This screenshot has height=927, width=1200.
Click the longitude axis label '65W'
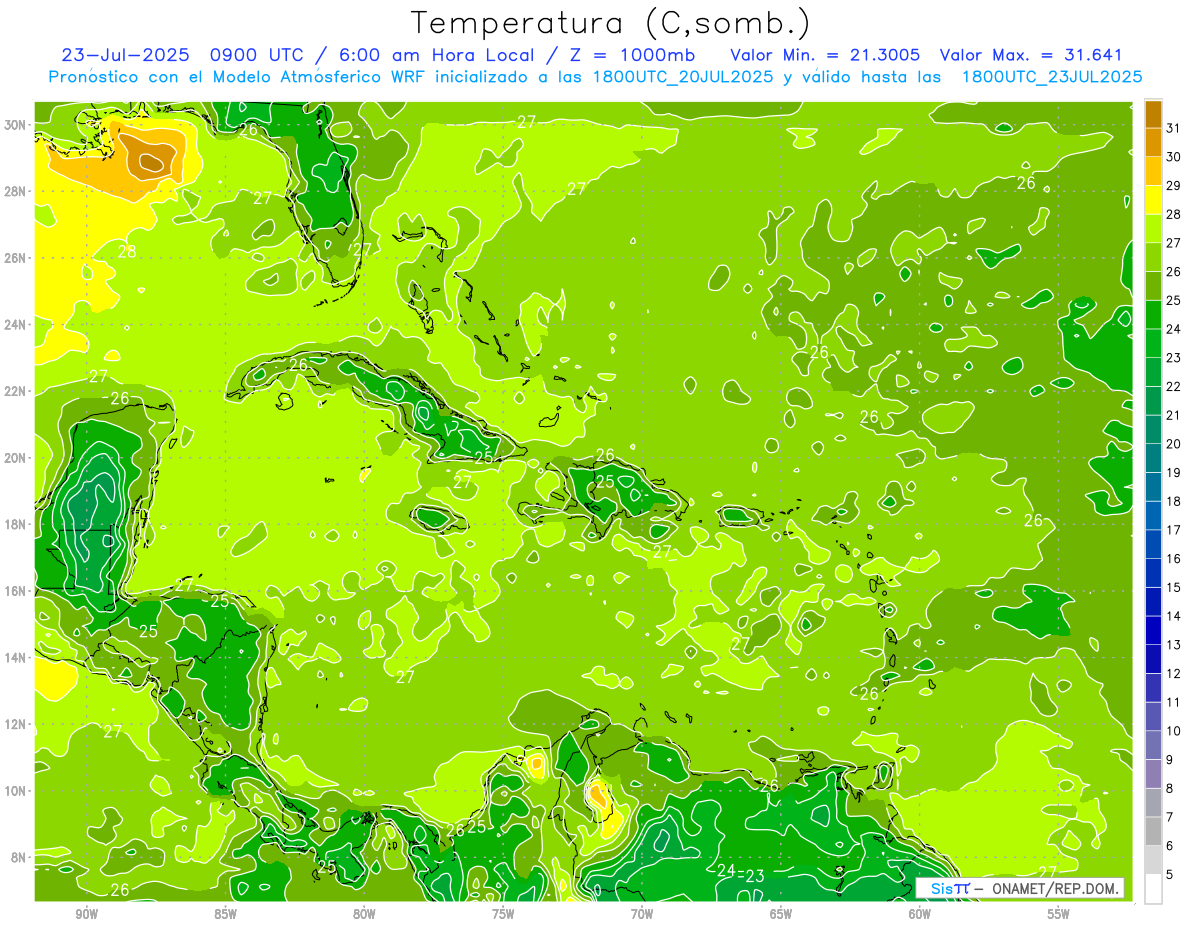point(781,914)
